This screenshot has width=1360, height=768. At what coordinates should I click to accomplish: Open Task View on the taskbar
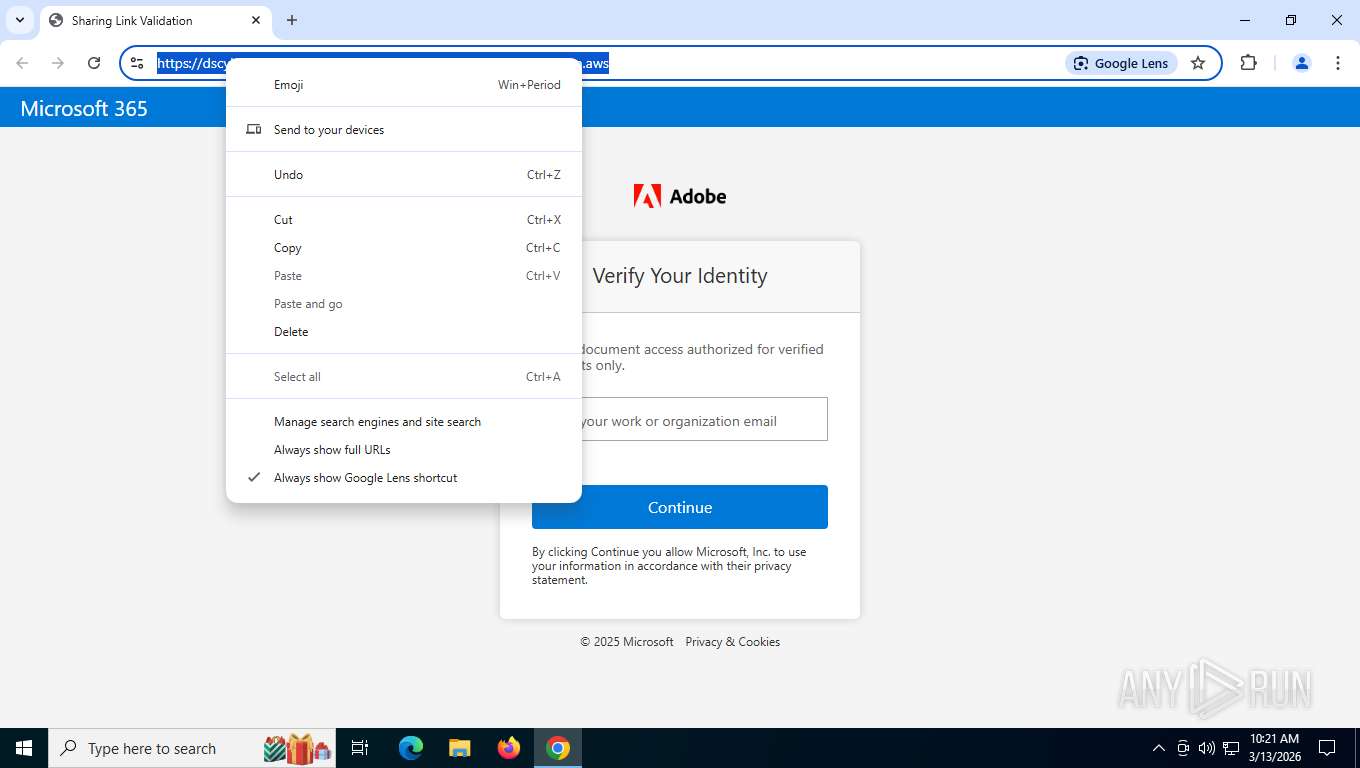(x=360, y=748)
